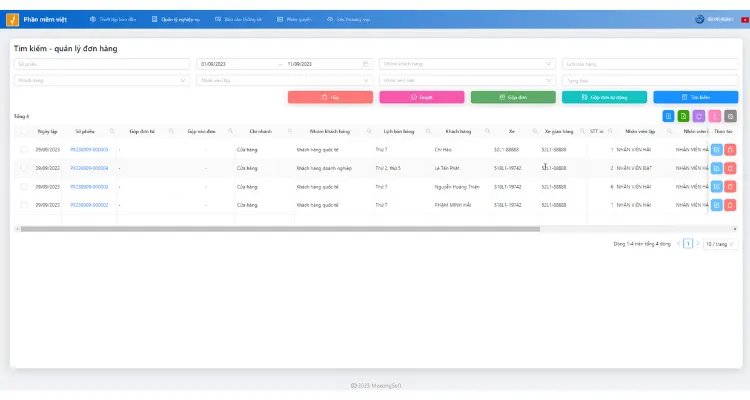Tick the checkbox for the first order row

coord(24,150)
